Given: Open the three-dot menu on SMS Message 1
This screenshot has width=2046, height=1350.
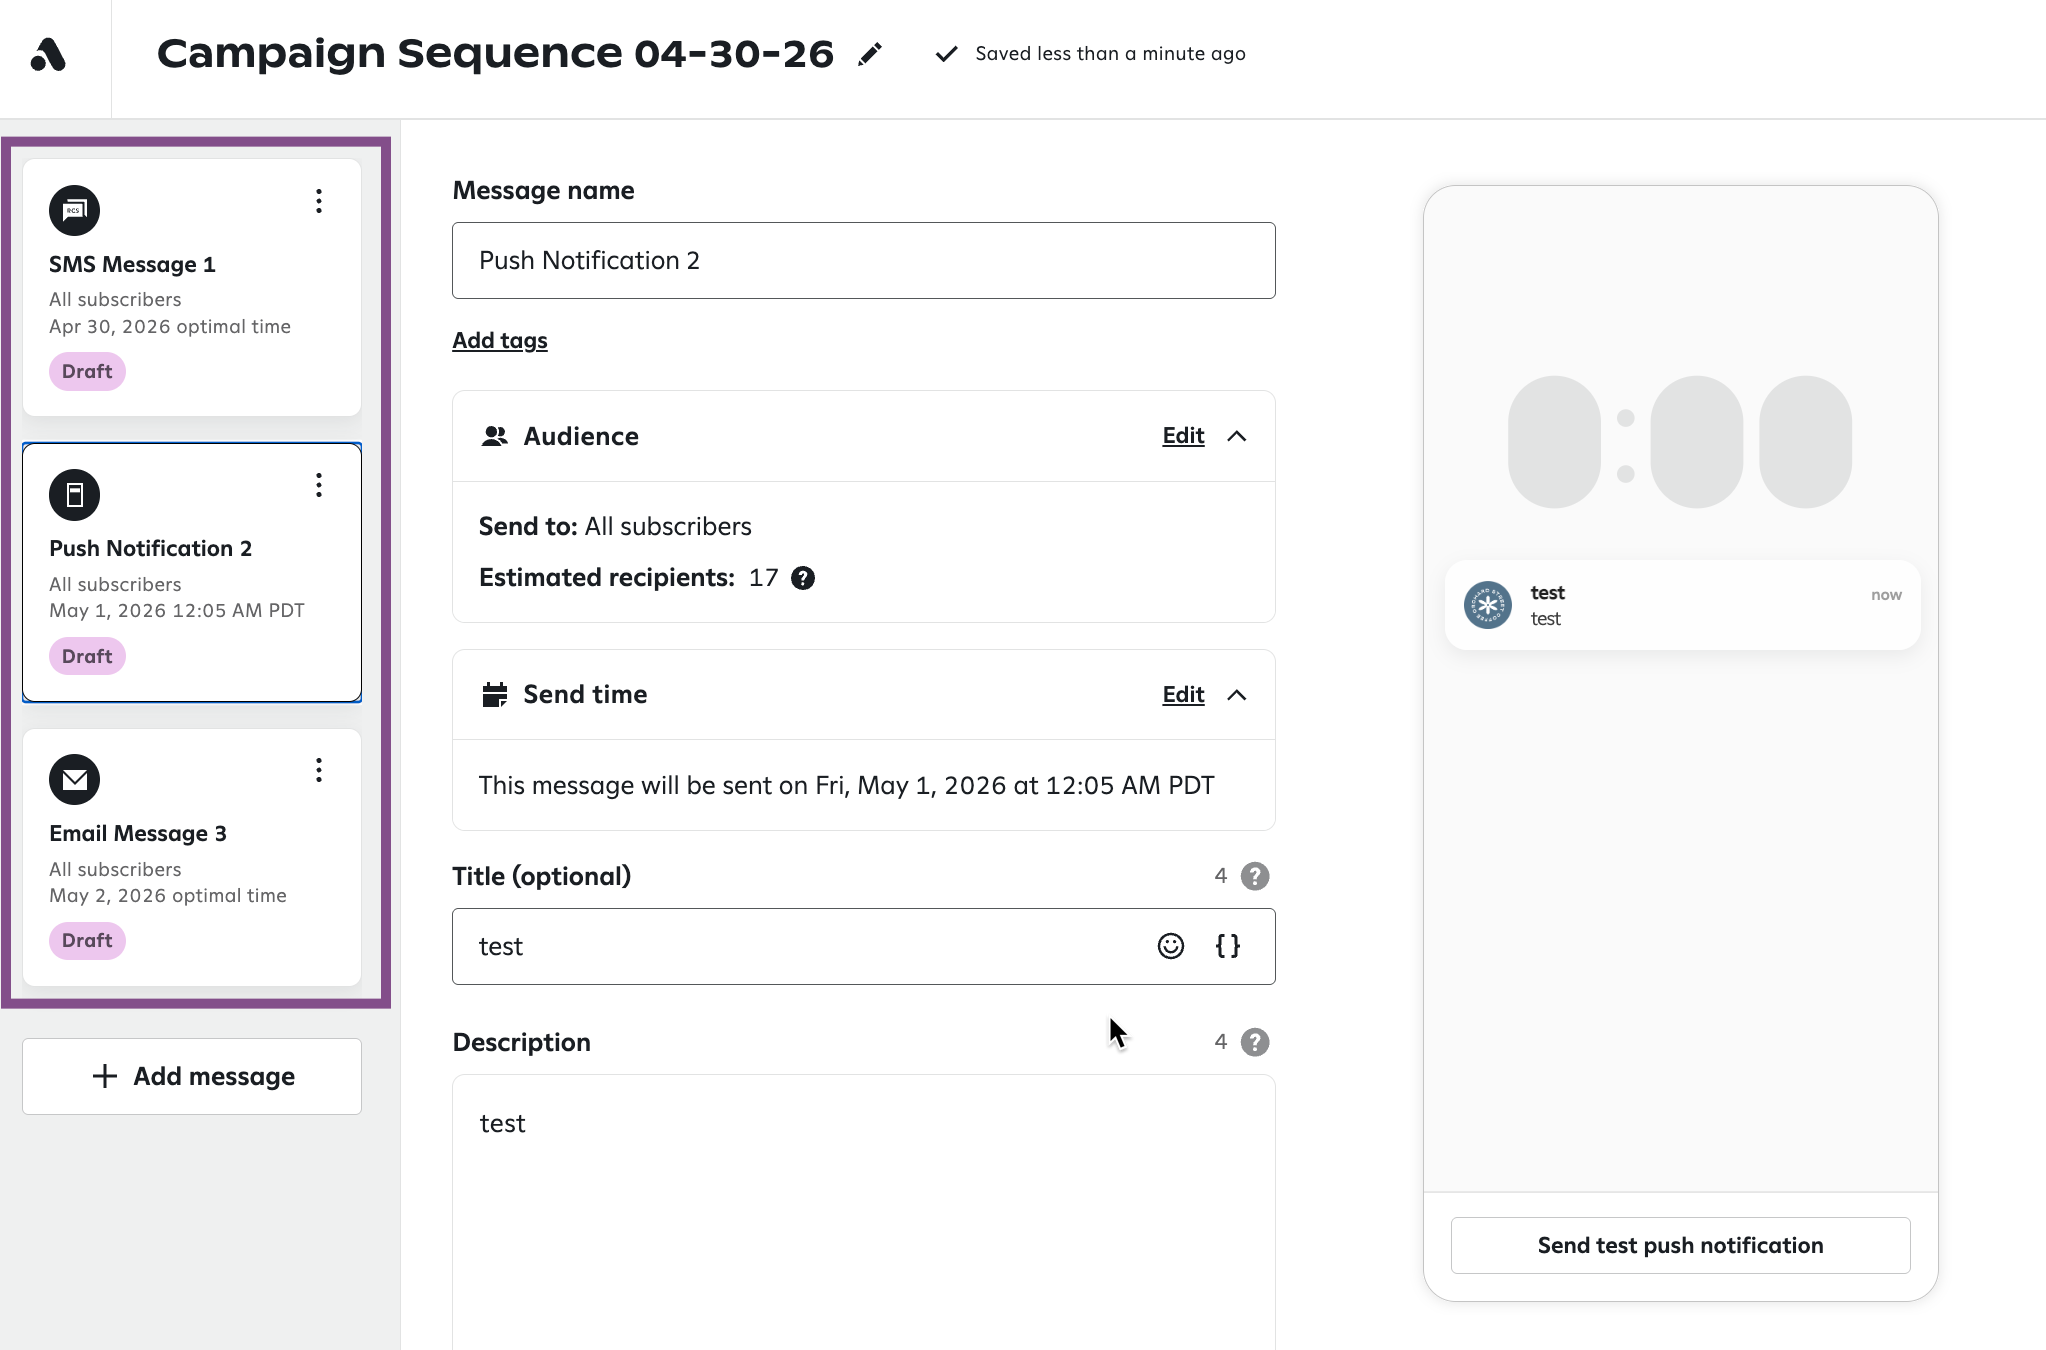Looking at the screenshot, I should point(319,201).
